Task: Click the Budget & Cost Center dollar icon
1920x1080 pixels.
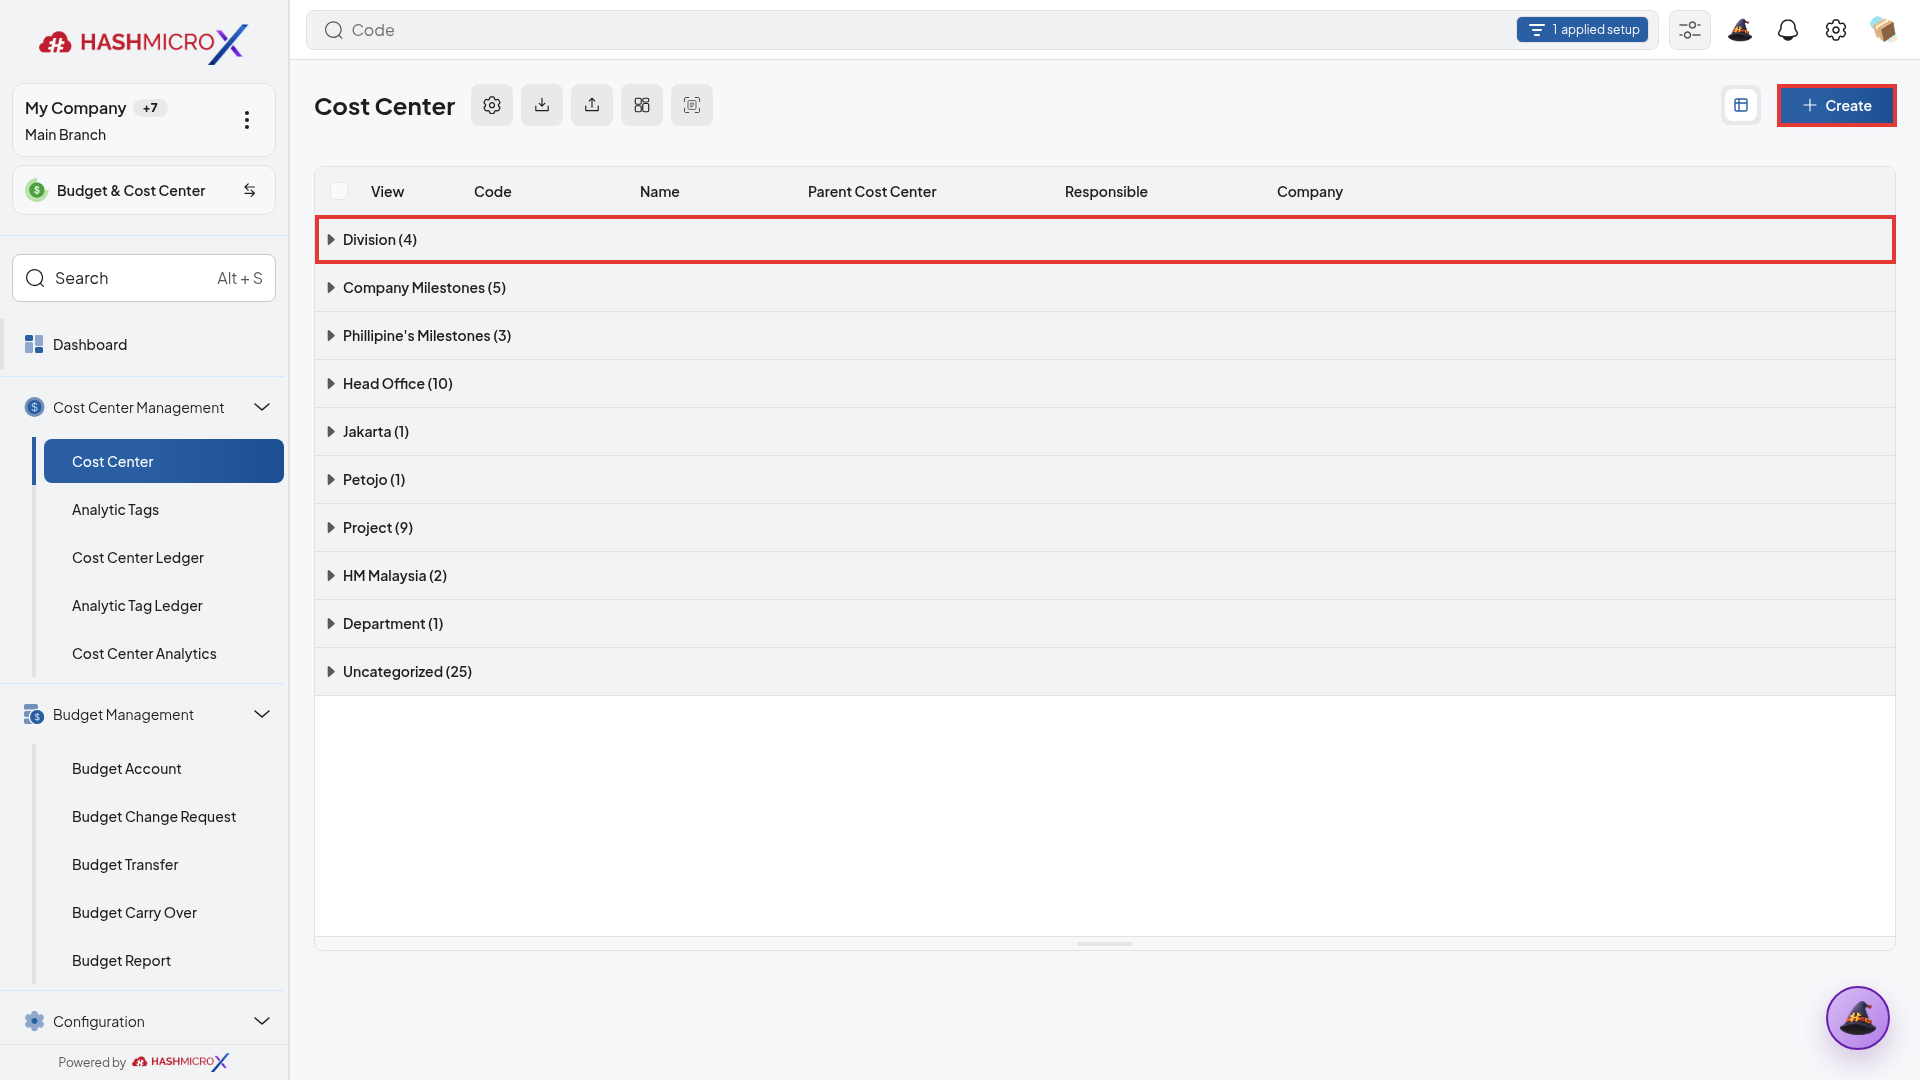Action: point(37,190)
